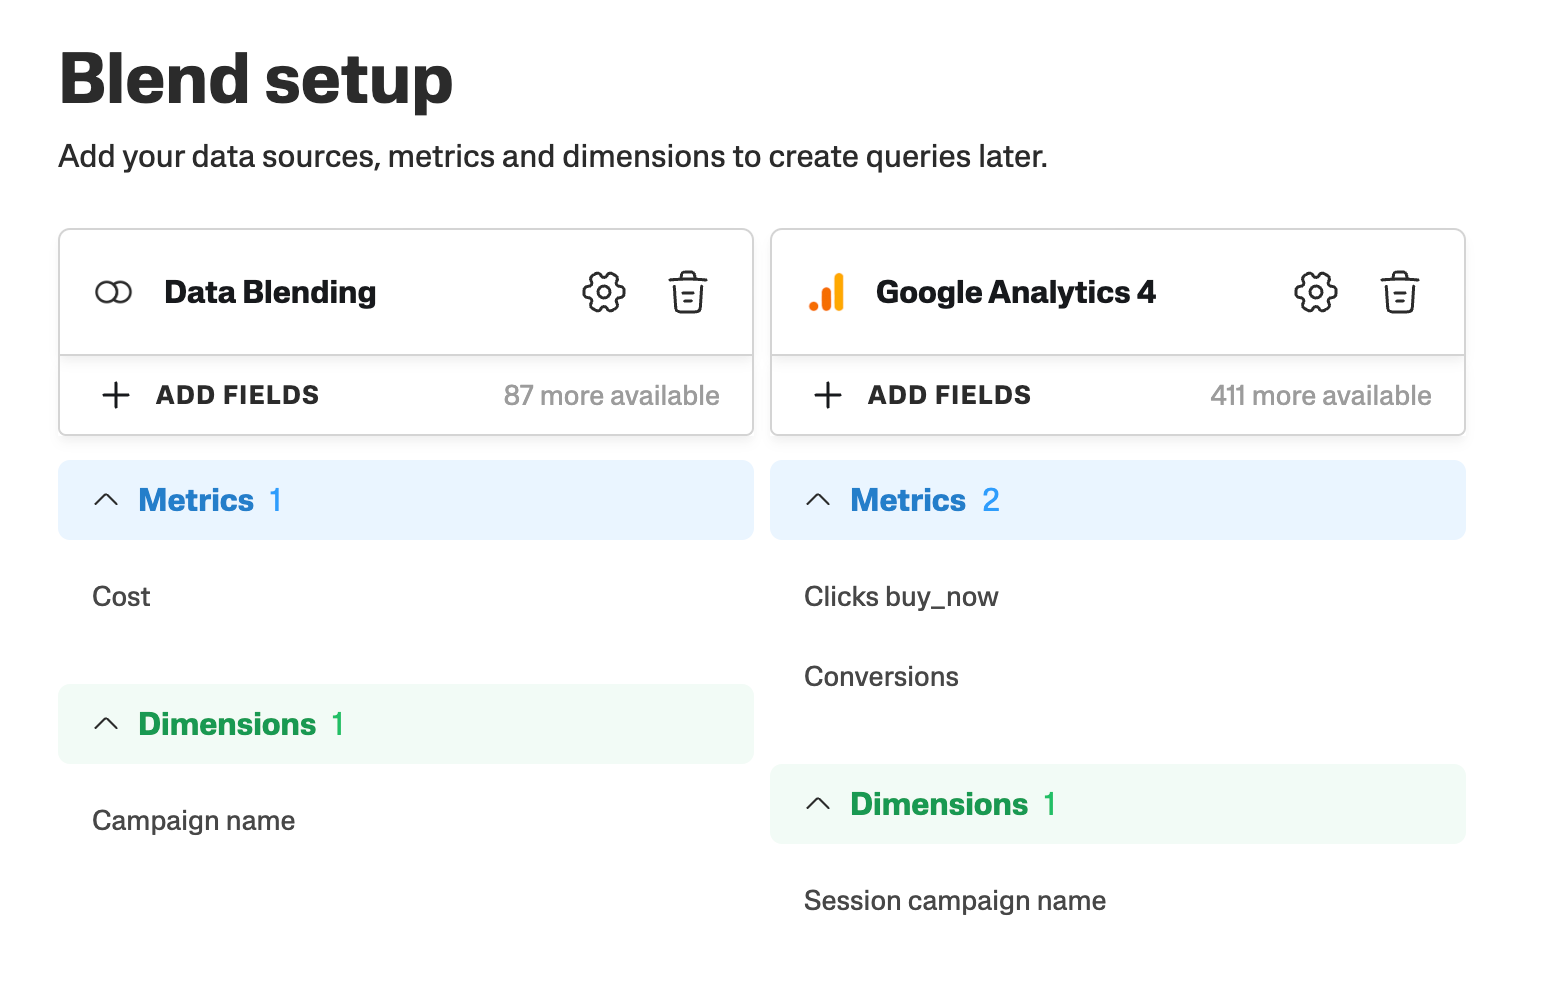Collapse Data Blending Metrics section chevron
This screenshot has height=1002, width=1552.
106,500
